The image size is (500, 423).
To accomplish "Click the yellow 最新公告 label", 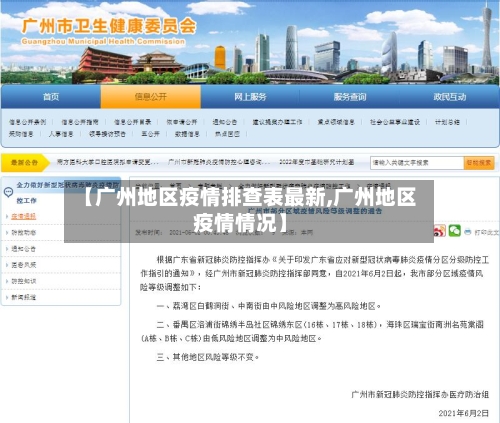I will point(25,163).
